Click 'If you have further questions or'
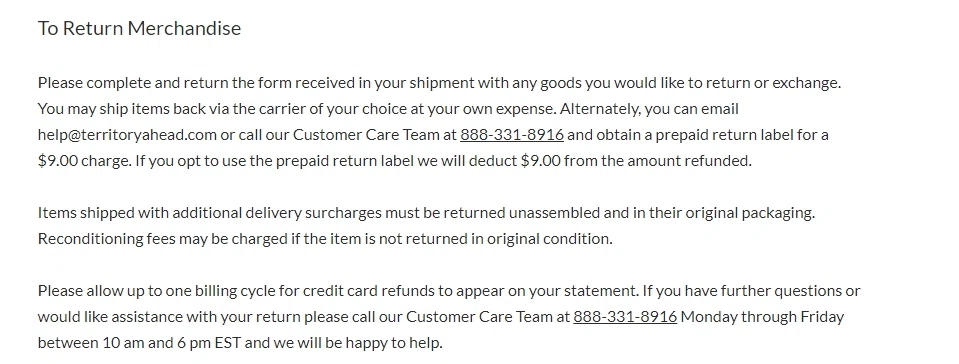Image resolution: width=959 pixels, height=364 pixels. coord(752,291)
